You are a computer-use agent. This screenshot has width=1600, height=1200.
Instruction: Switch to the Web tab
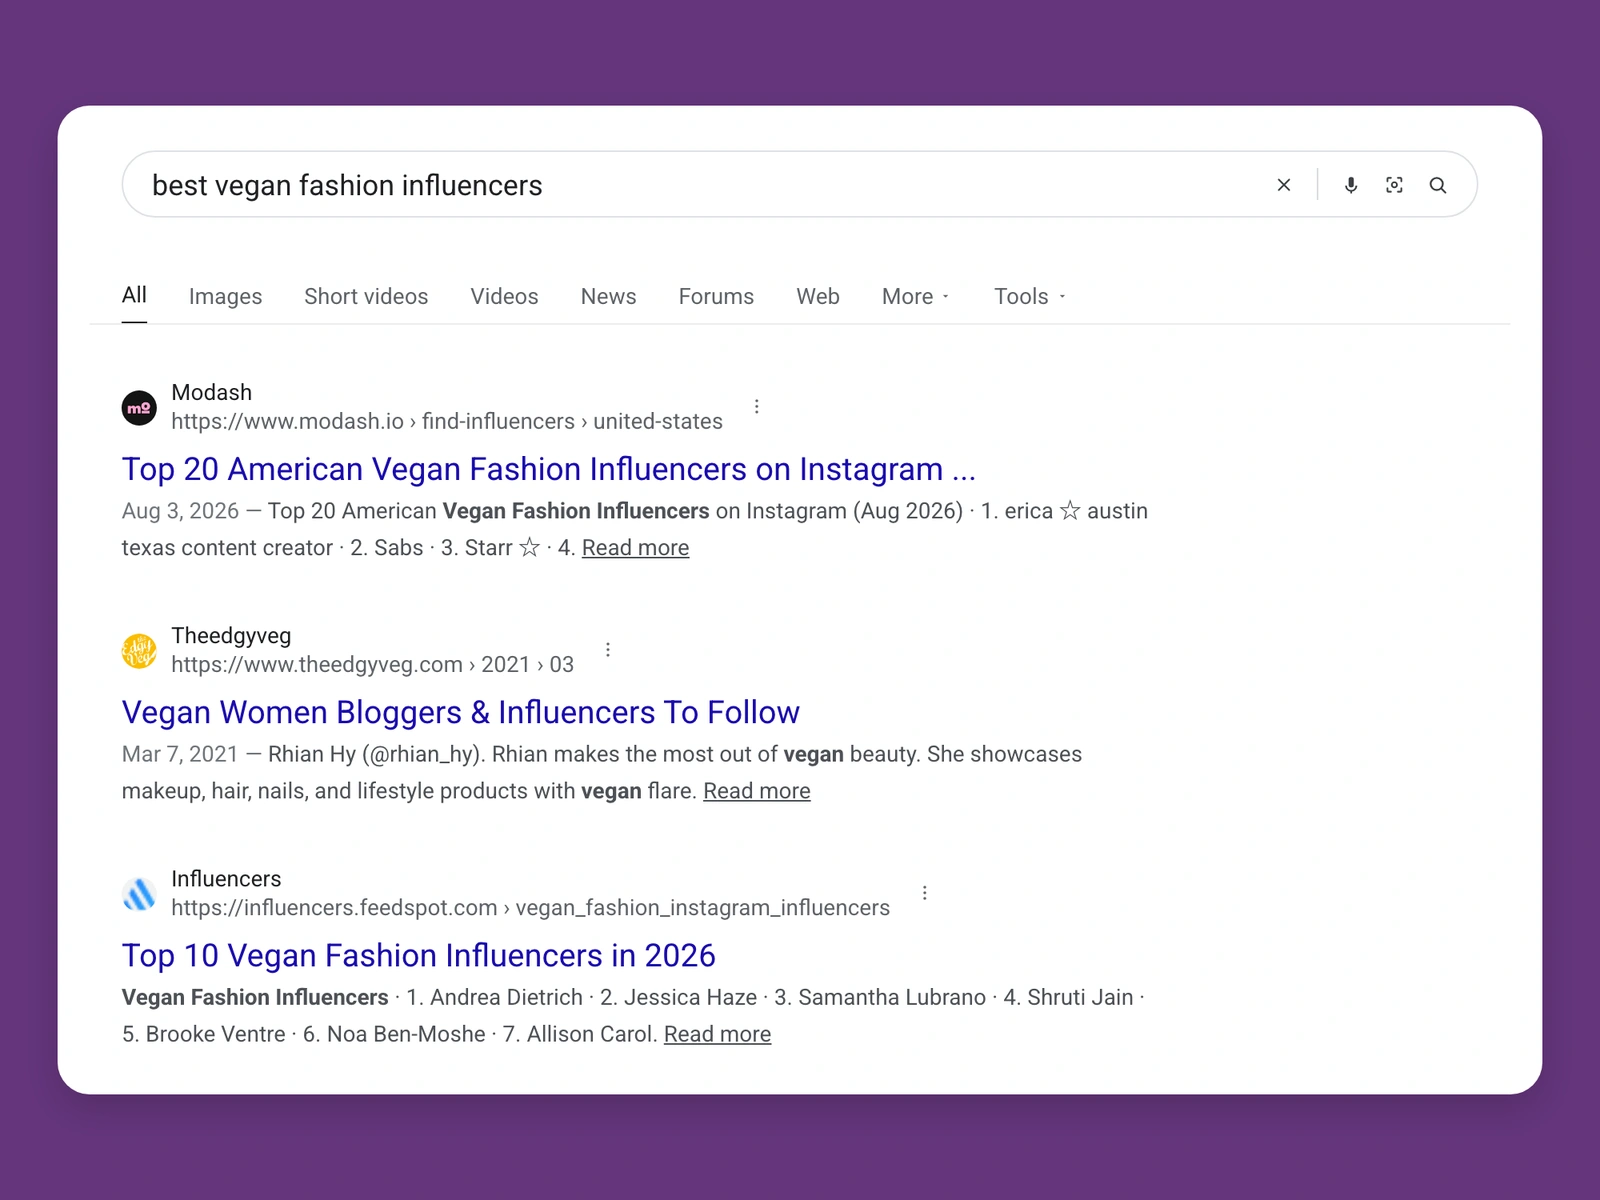click(x=818, y=297)
